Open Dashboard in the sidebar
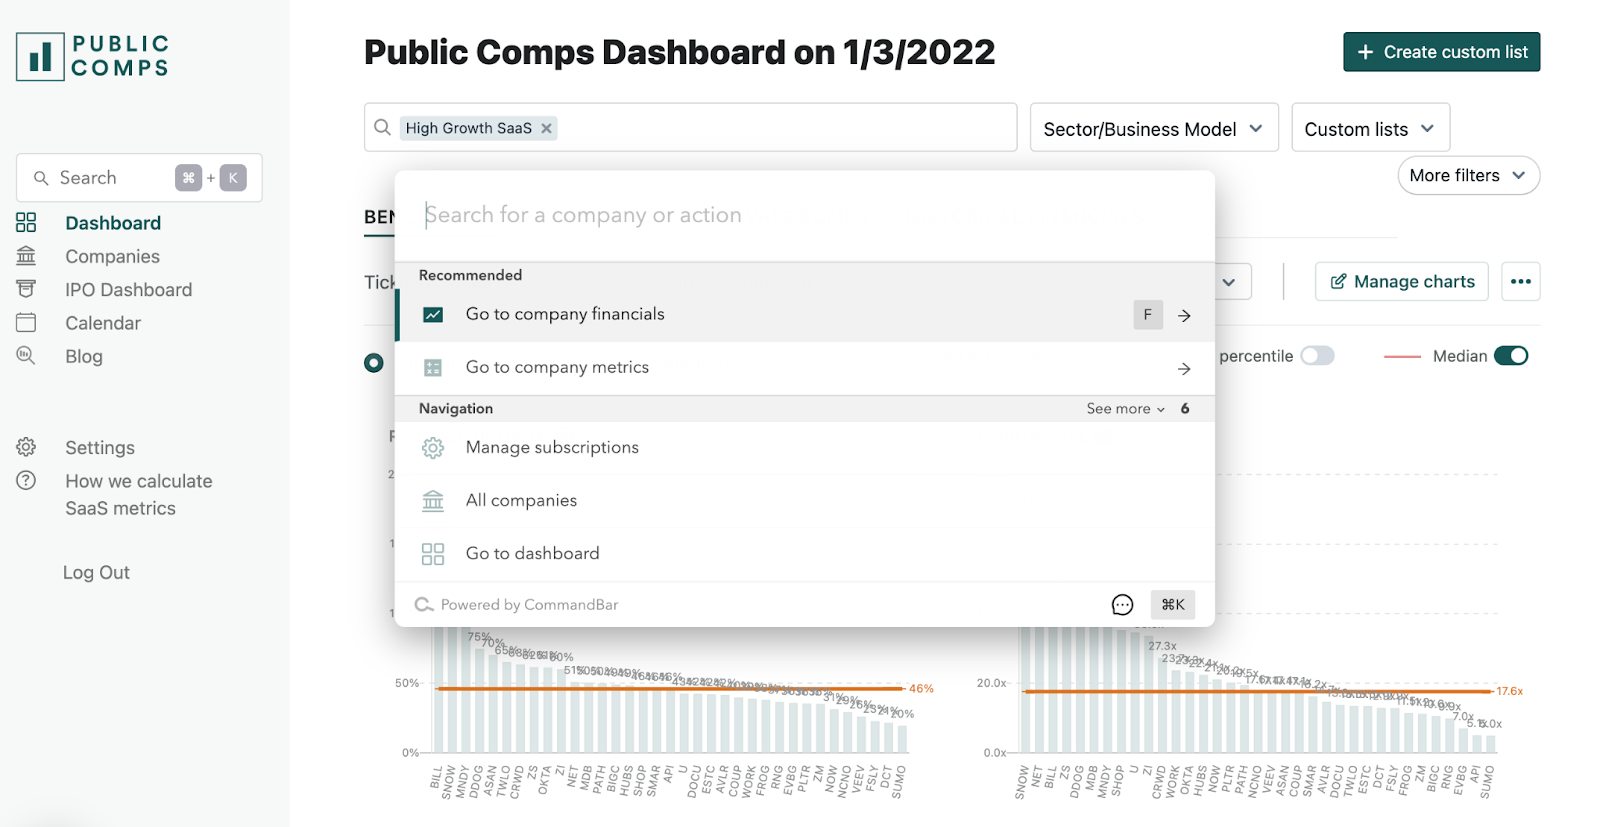Screen dimensions: 1600x827 tap(113, 223)
